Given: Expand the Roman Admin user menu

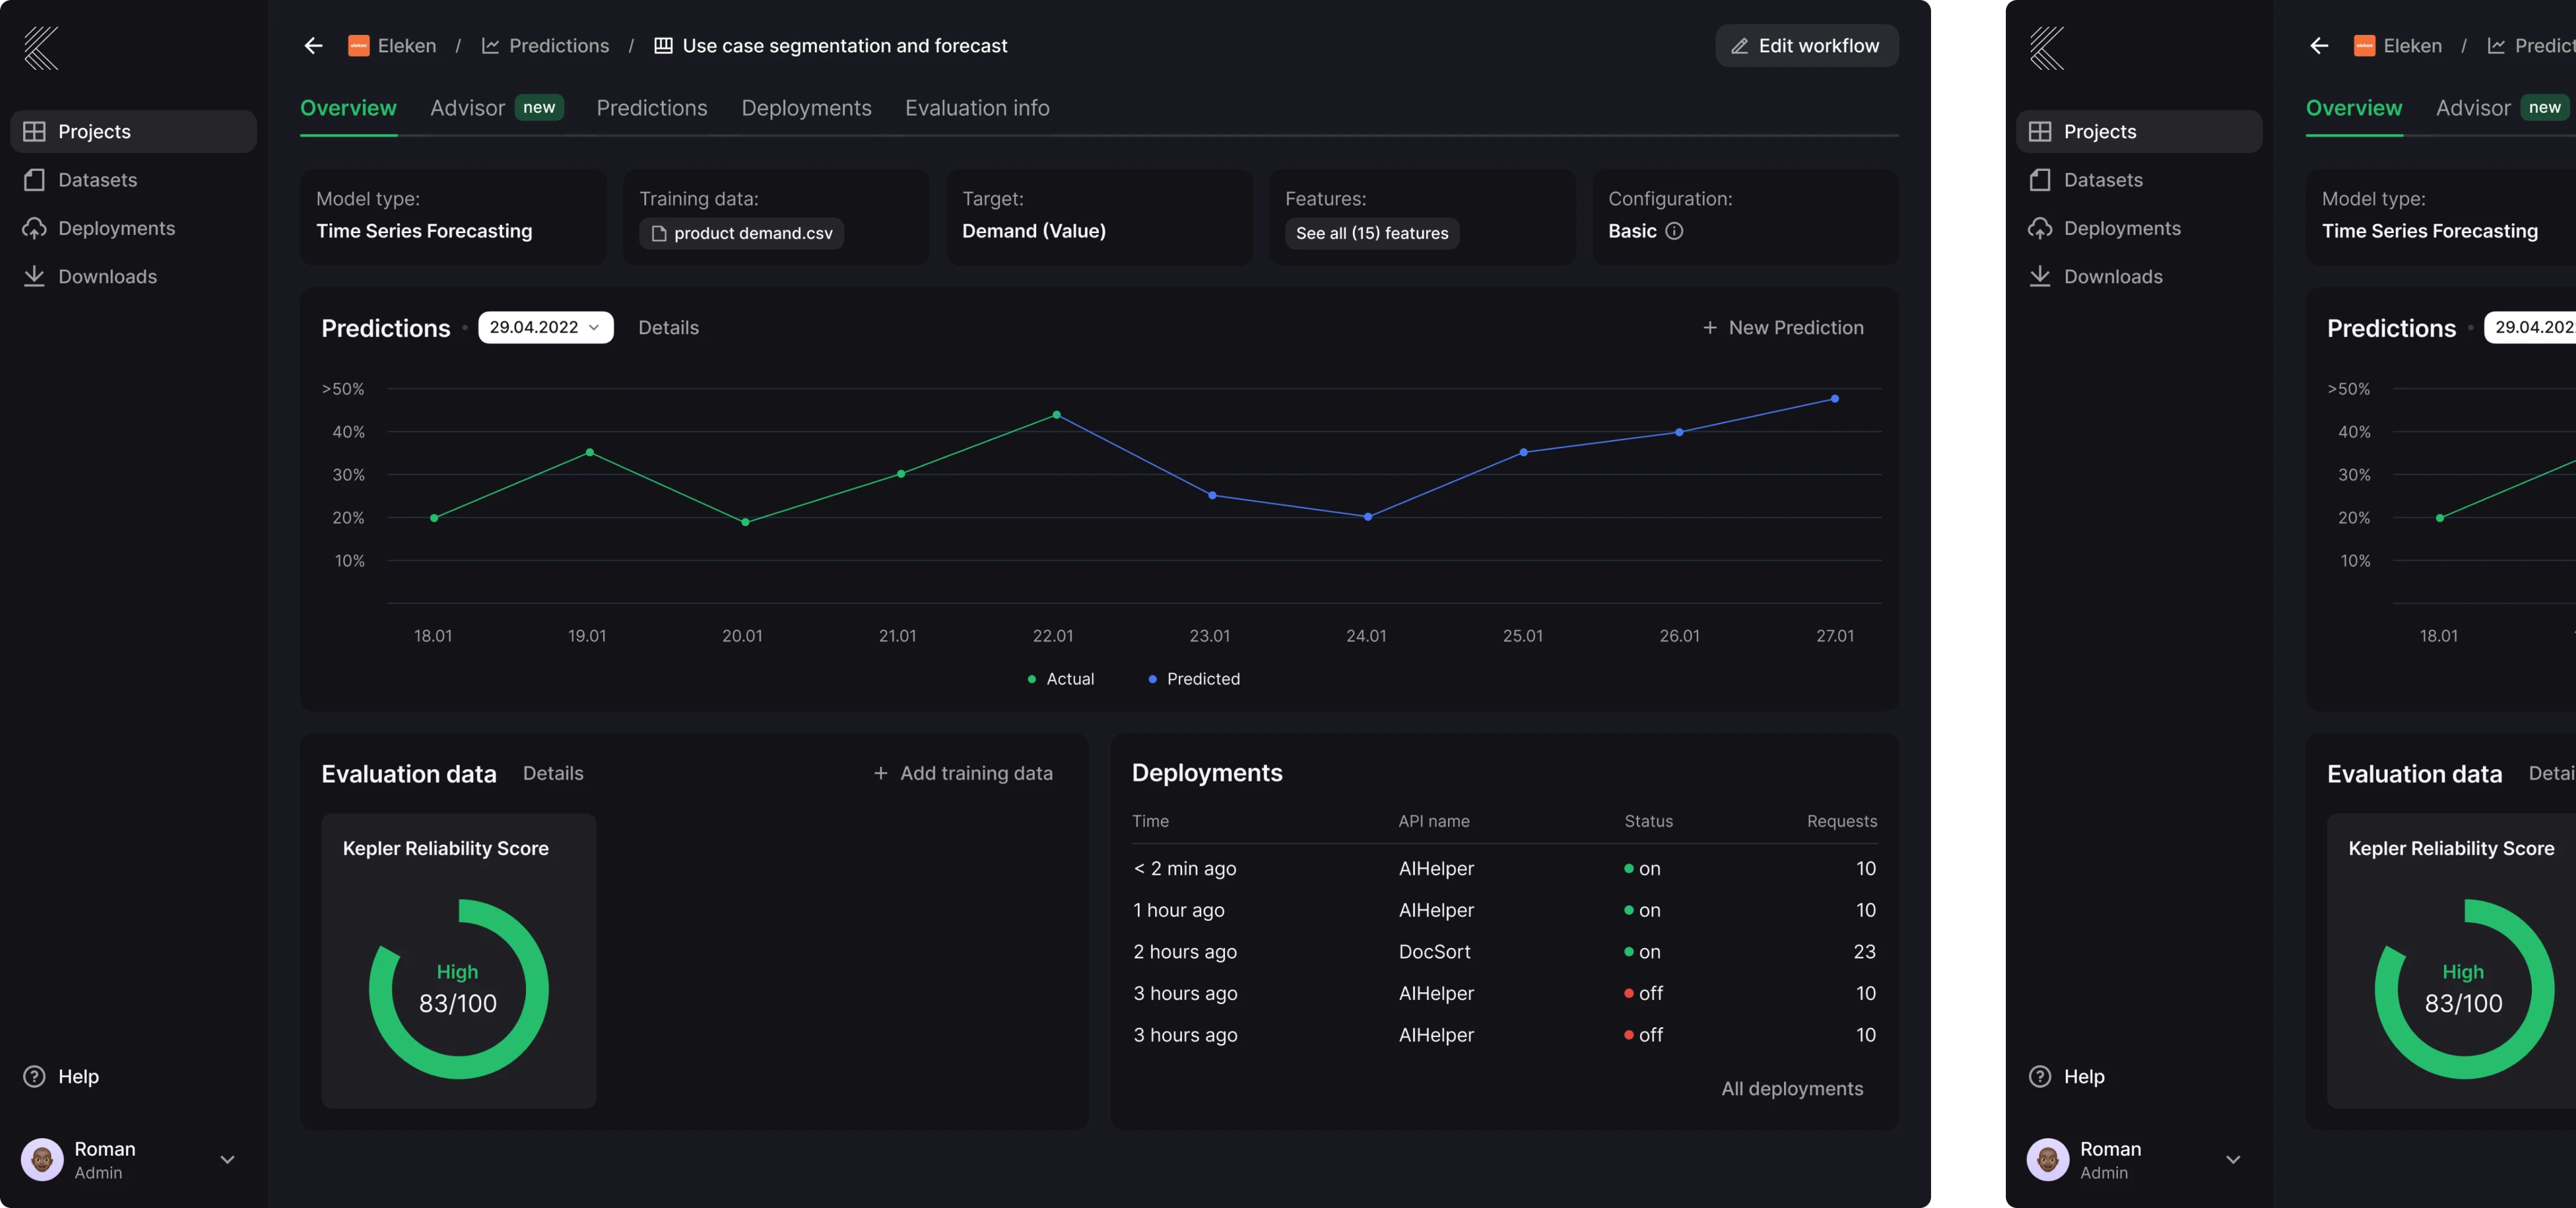Looking at the screenshot, I should (x=227, y=1160).
